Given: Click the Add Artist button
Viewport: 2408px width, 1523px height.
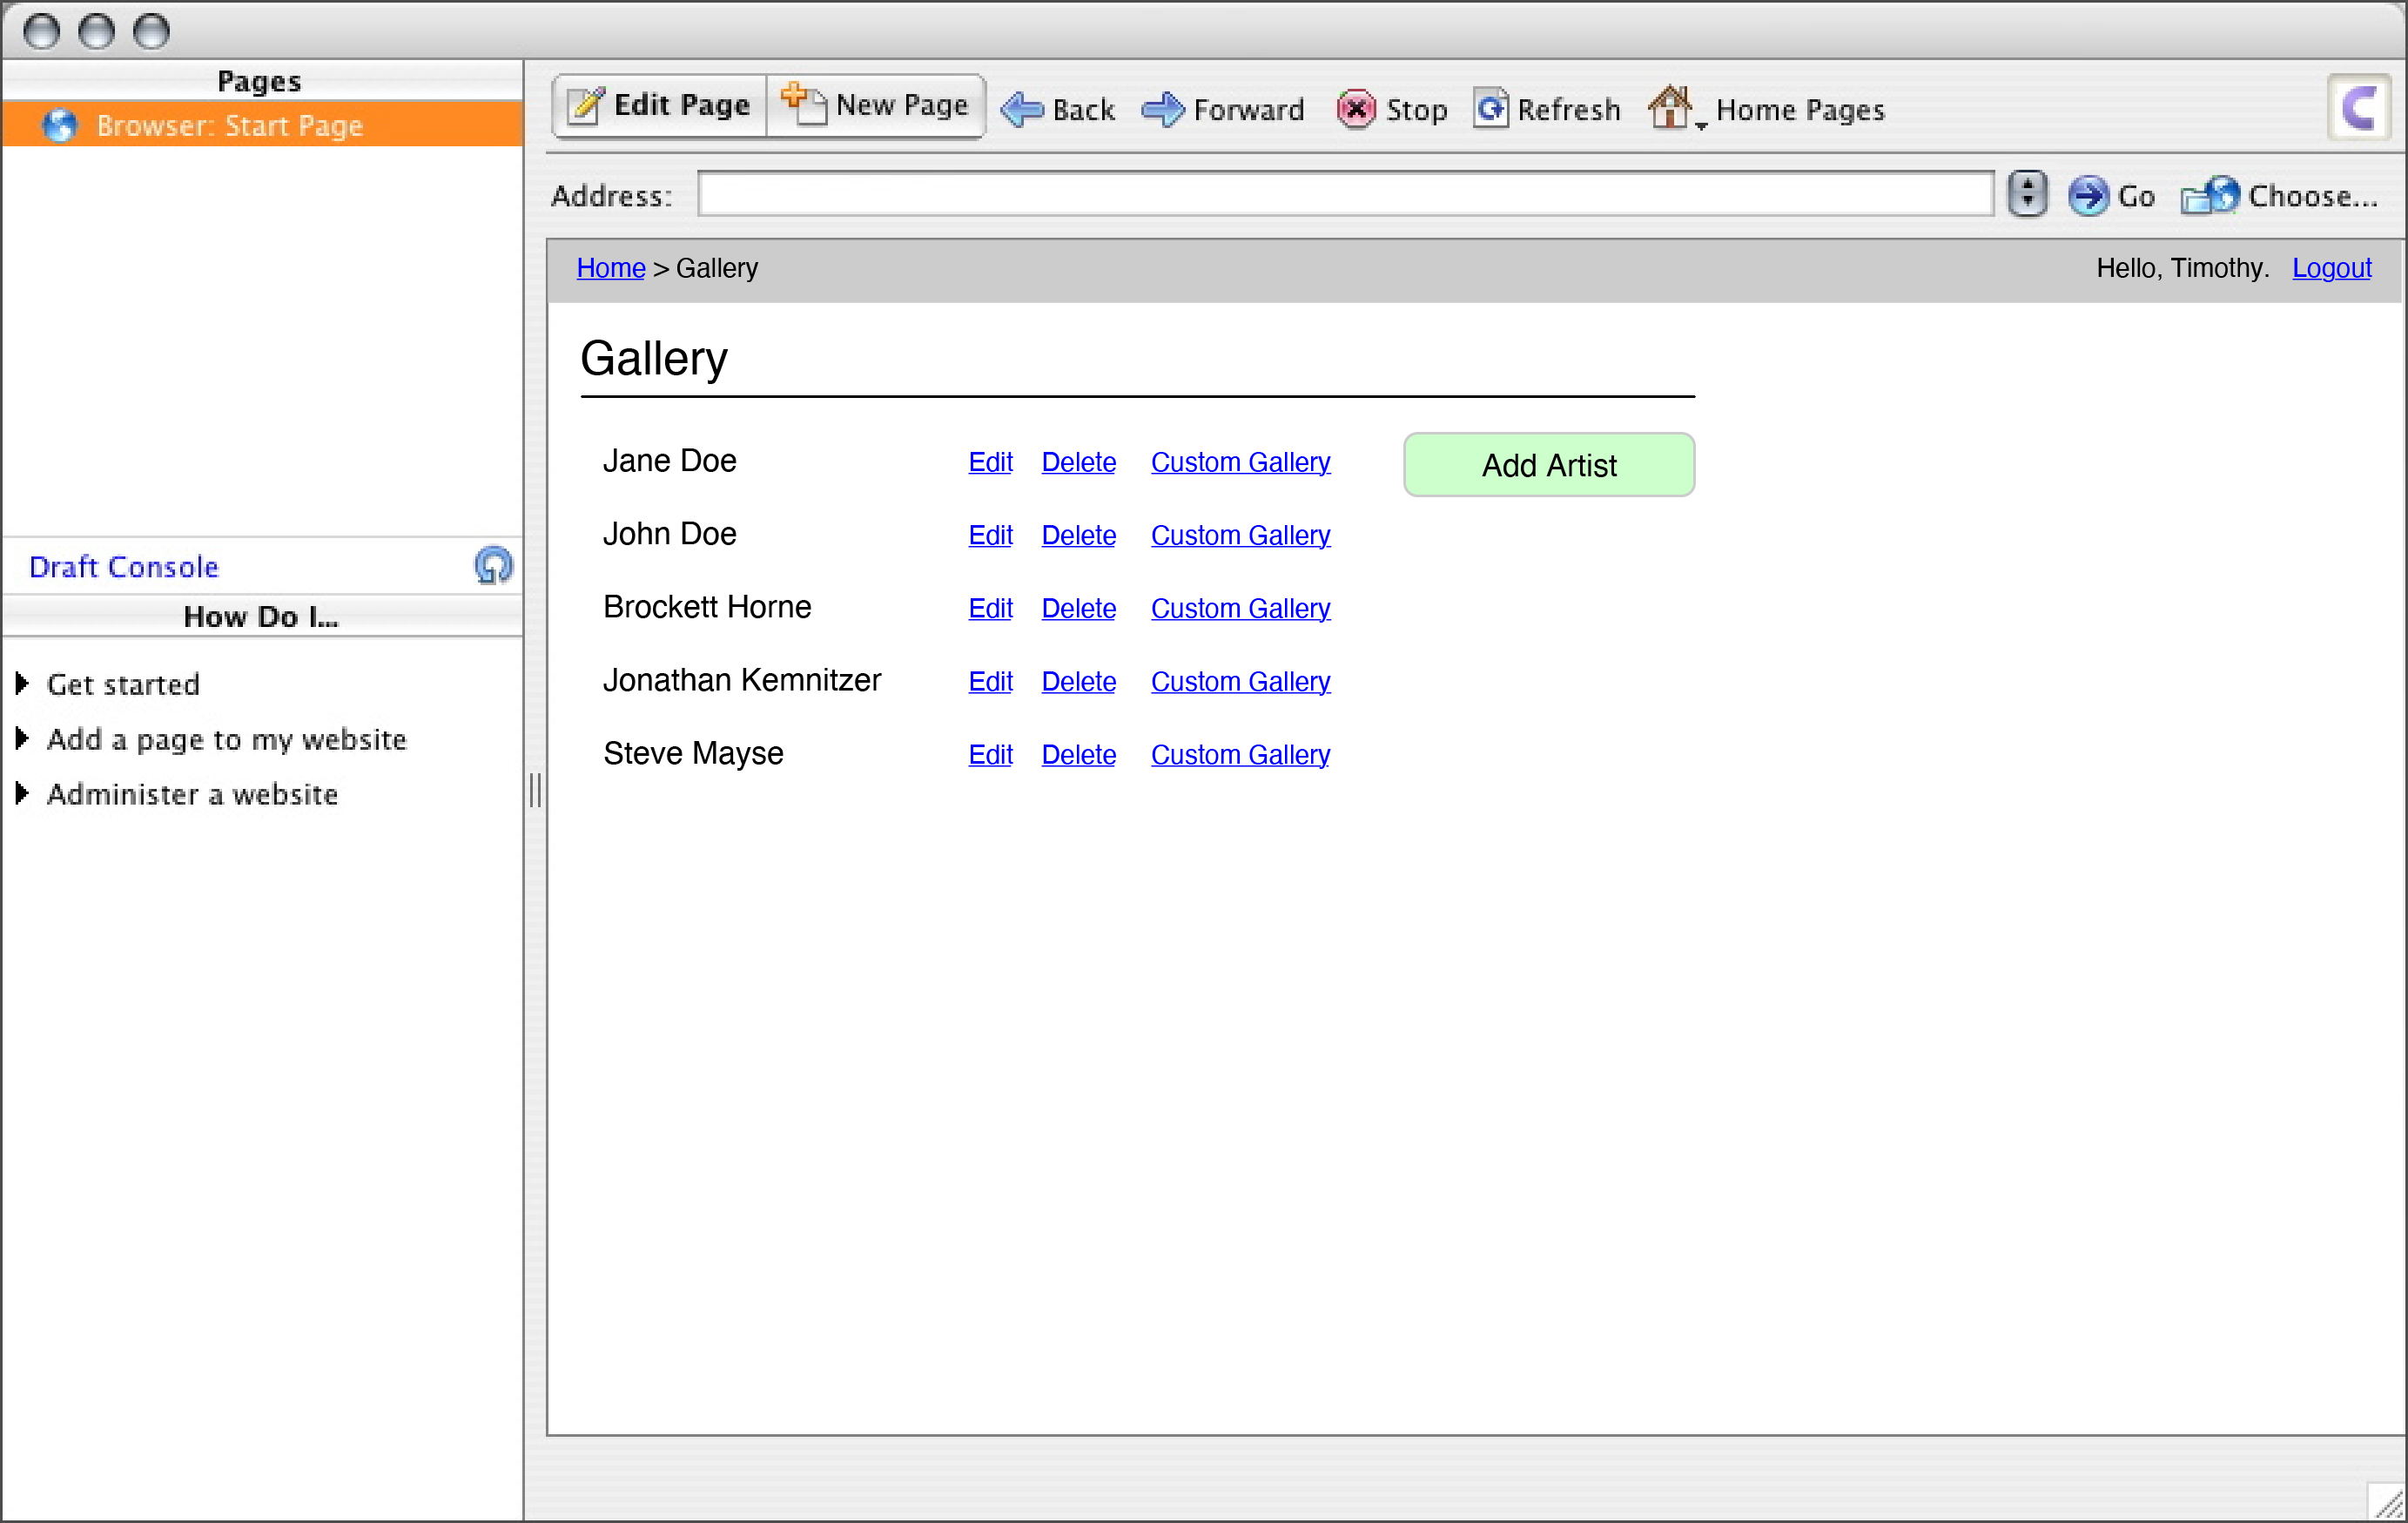Looking at the screenshot, I should click(x=1547, y=464).
